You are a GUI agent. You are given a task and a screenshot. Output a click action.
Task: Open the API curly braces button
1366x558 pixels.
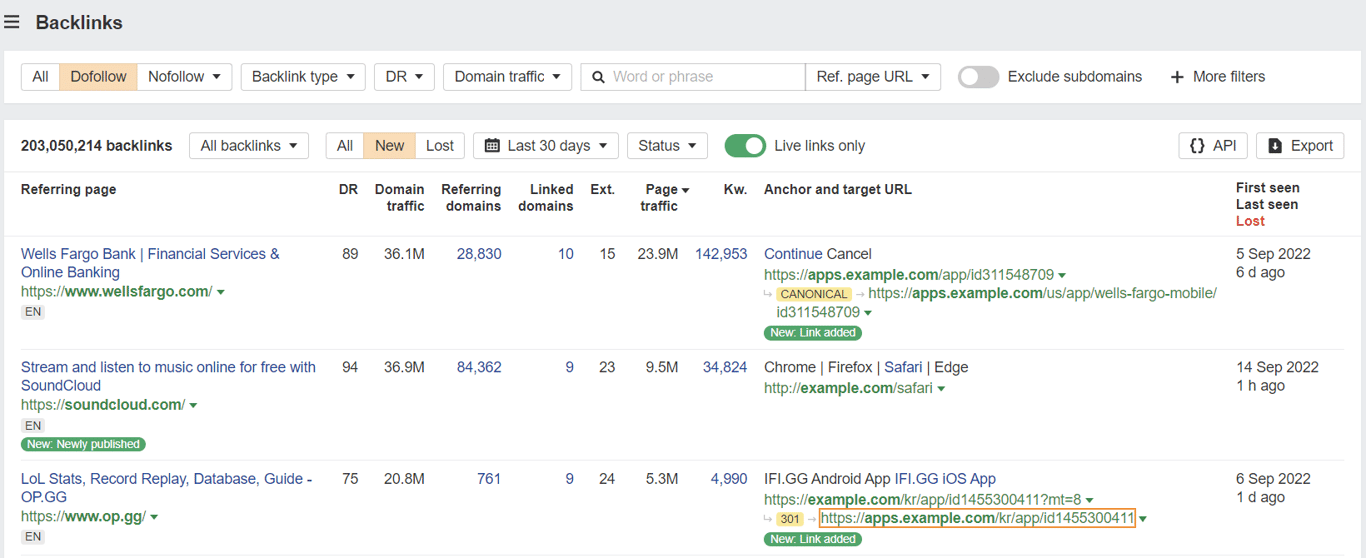(x=1197, y=146)
